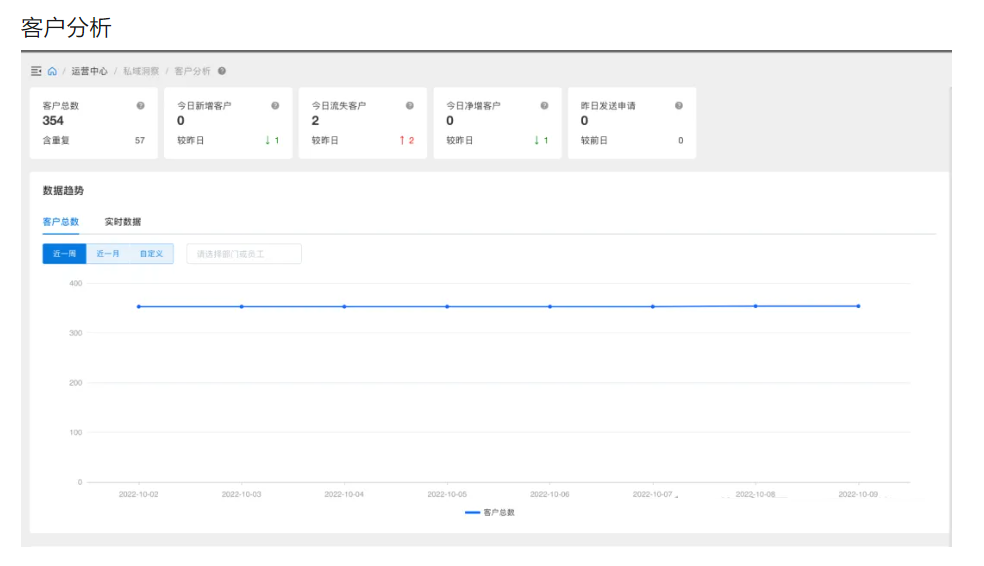Collapse the sidebar menu icon
This screenshot has height=566, width=984.
point(36,71)
